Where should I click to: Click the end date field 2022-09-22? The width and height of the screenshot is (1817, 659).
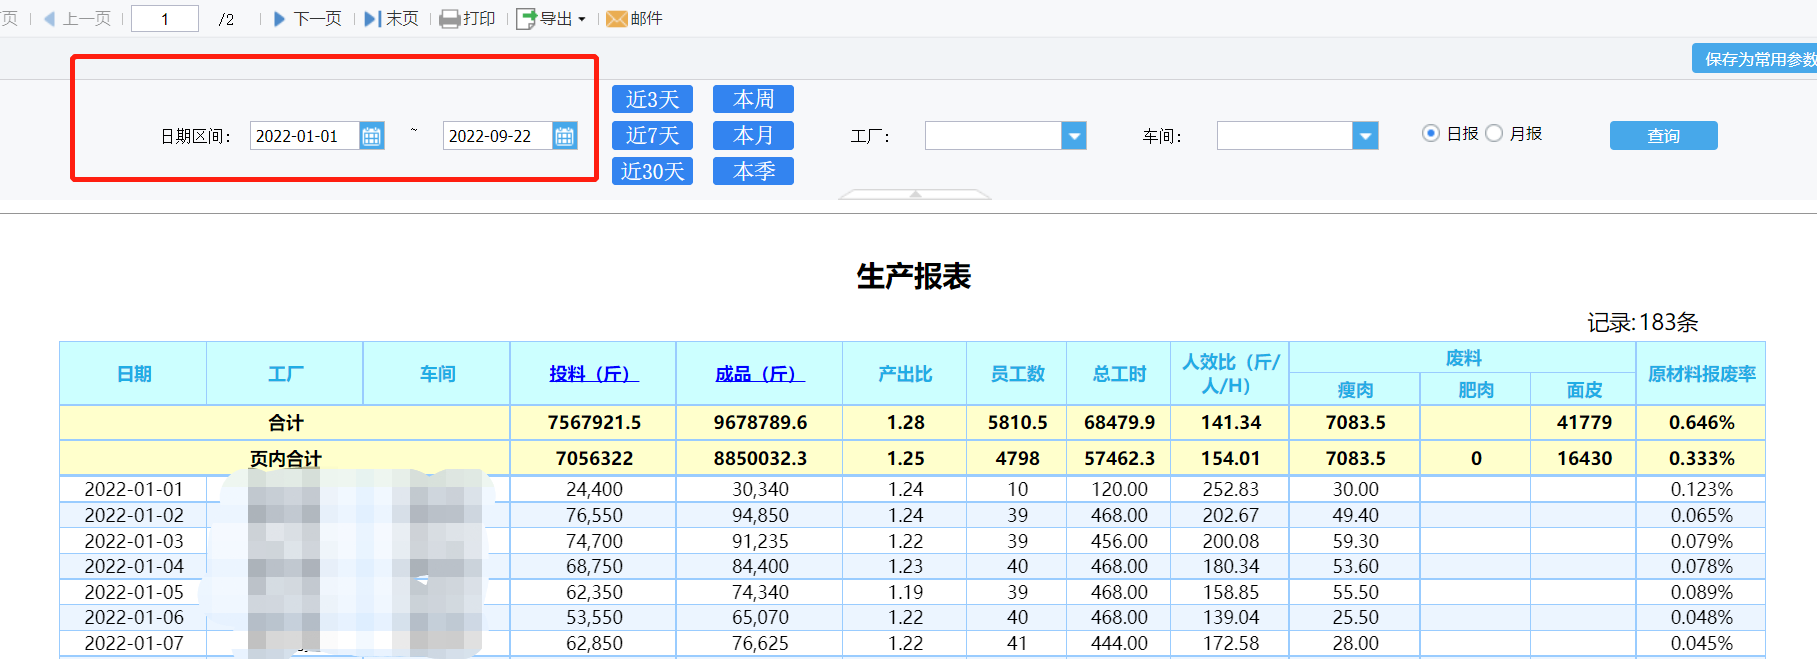[x=497, y=136]
